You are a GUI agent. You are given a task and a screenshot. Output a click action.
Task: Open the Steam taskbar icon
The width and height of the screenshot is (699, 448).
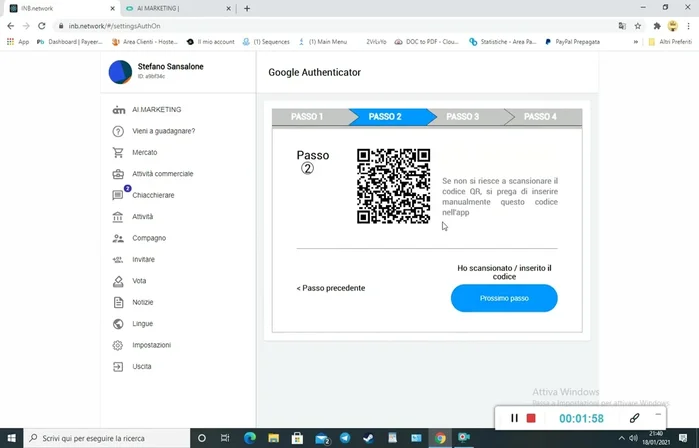(368, 438)
